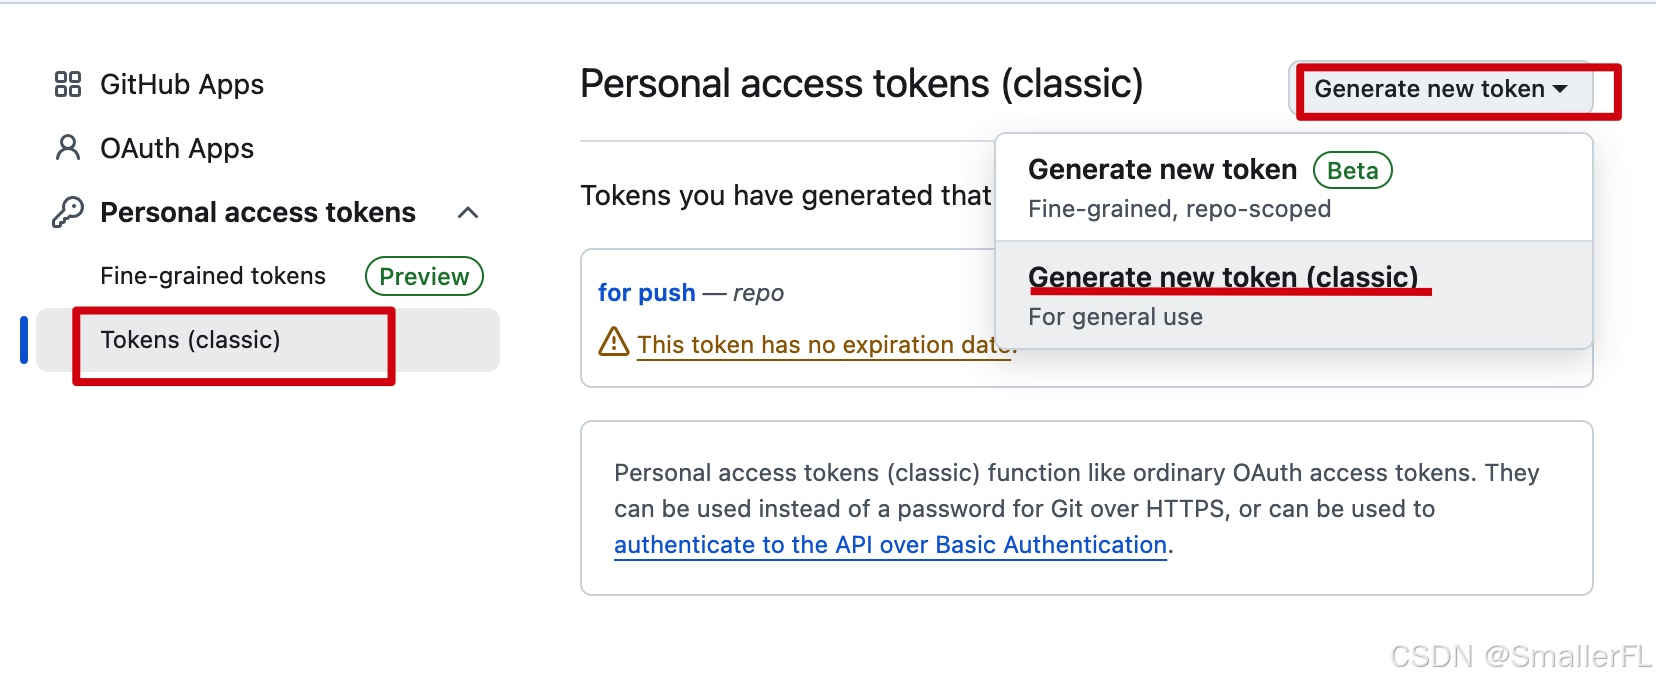Screen dimensions: 1656x686
Task: Click the green Preview badge
Action: pos(424,277)
